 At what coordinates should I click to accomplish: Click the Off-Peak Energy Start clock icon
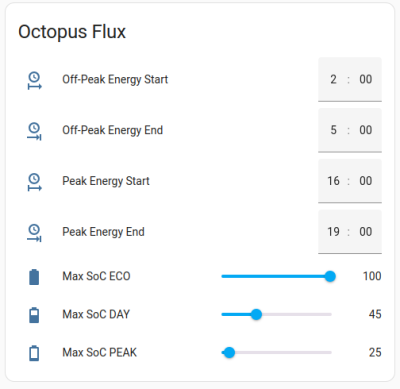(34, 80)
